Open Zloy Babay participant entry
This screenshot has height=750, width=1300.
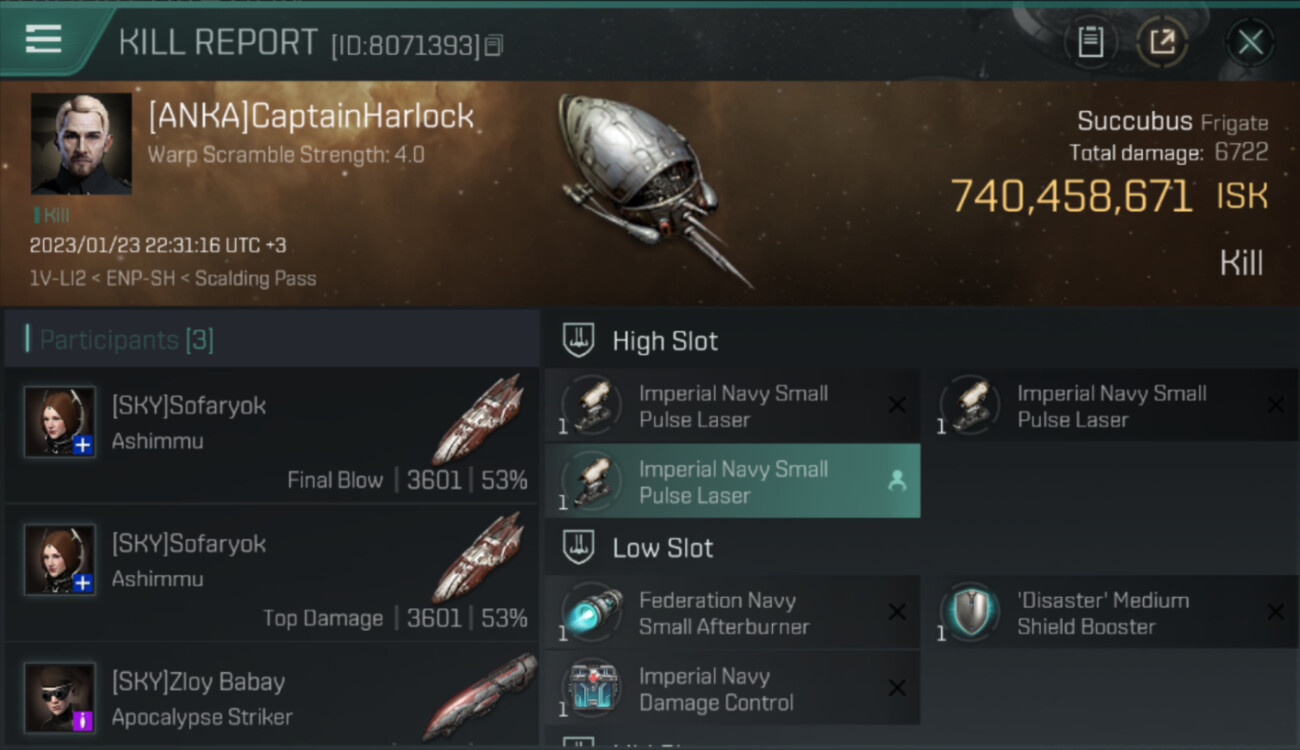tap(272, 700)
